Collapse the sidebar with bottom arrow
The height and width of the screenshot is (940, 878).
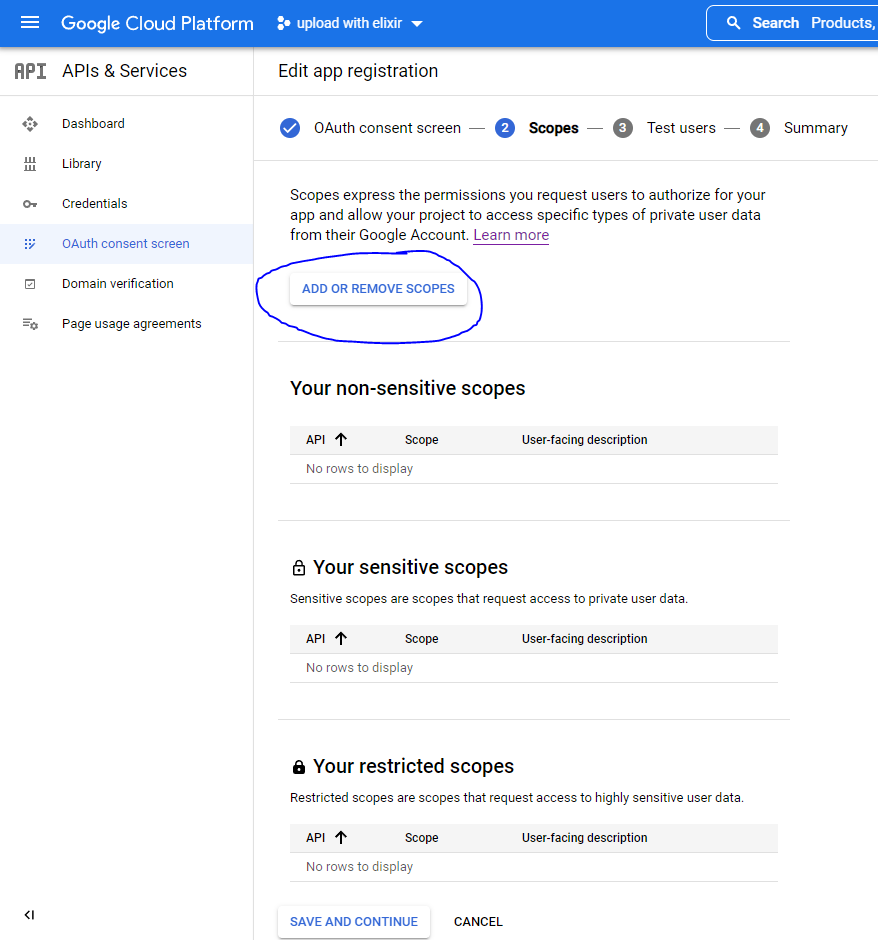(29, 915)
